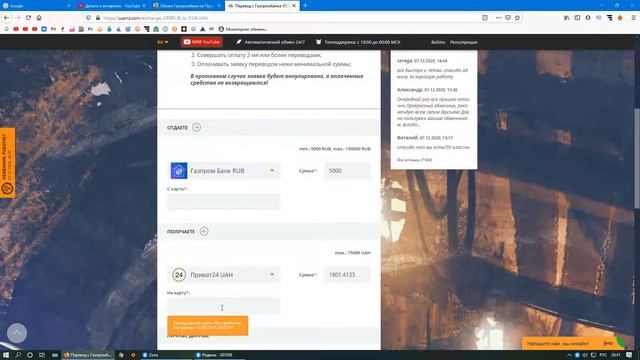Save page to Pocket

(508, 18)
